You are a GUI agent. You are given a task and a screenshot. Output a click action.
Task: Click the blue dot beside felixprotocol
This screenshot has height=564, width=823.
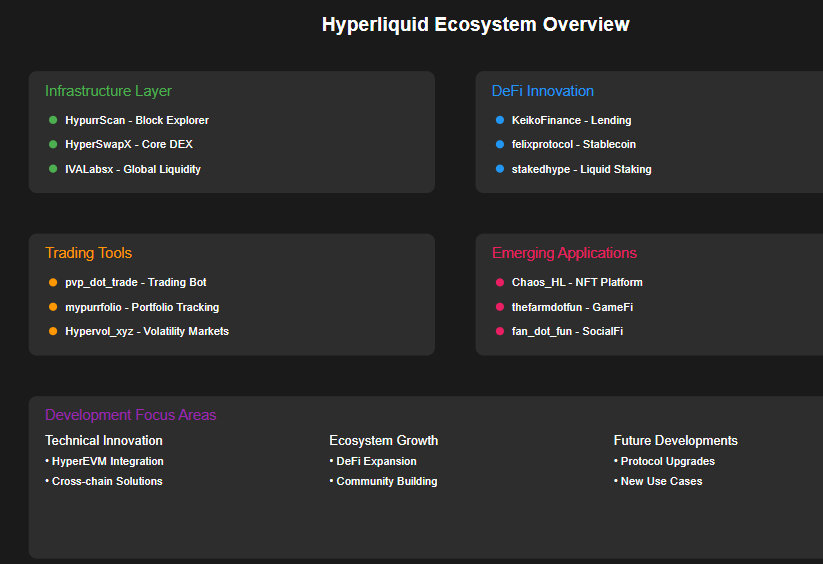[x=500, y=144]
